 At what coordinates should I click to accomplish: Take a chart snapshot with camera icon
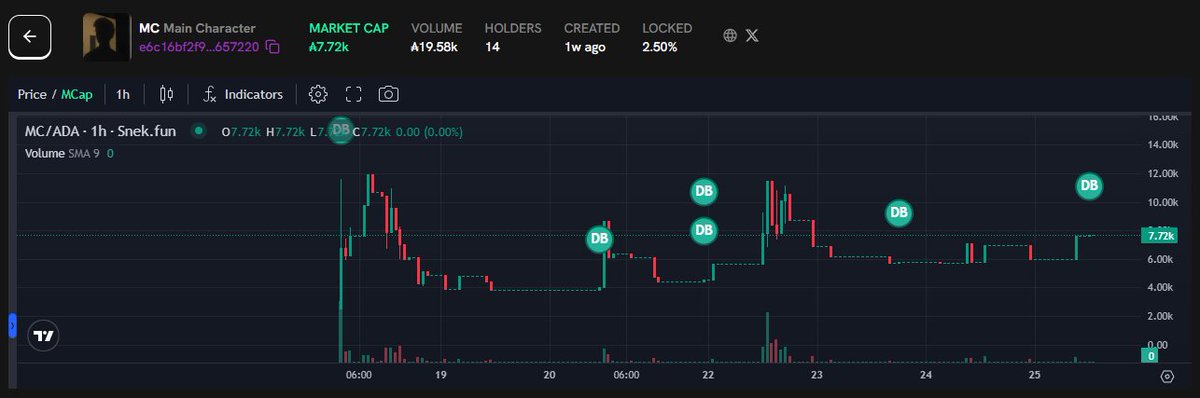[x=389, y=94]
